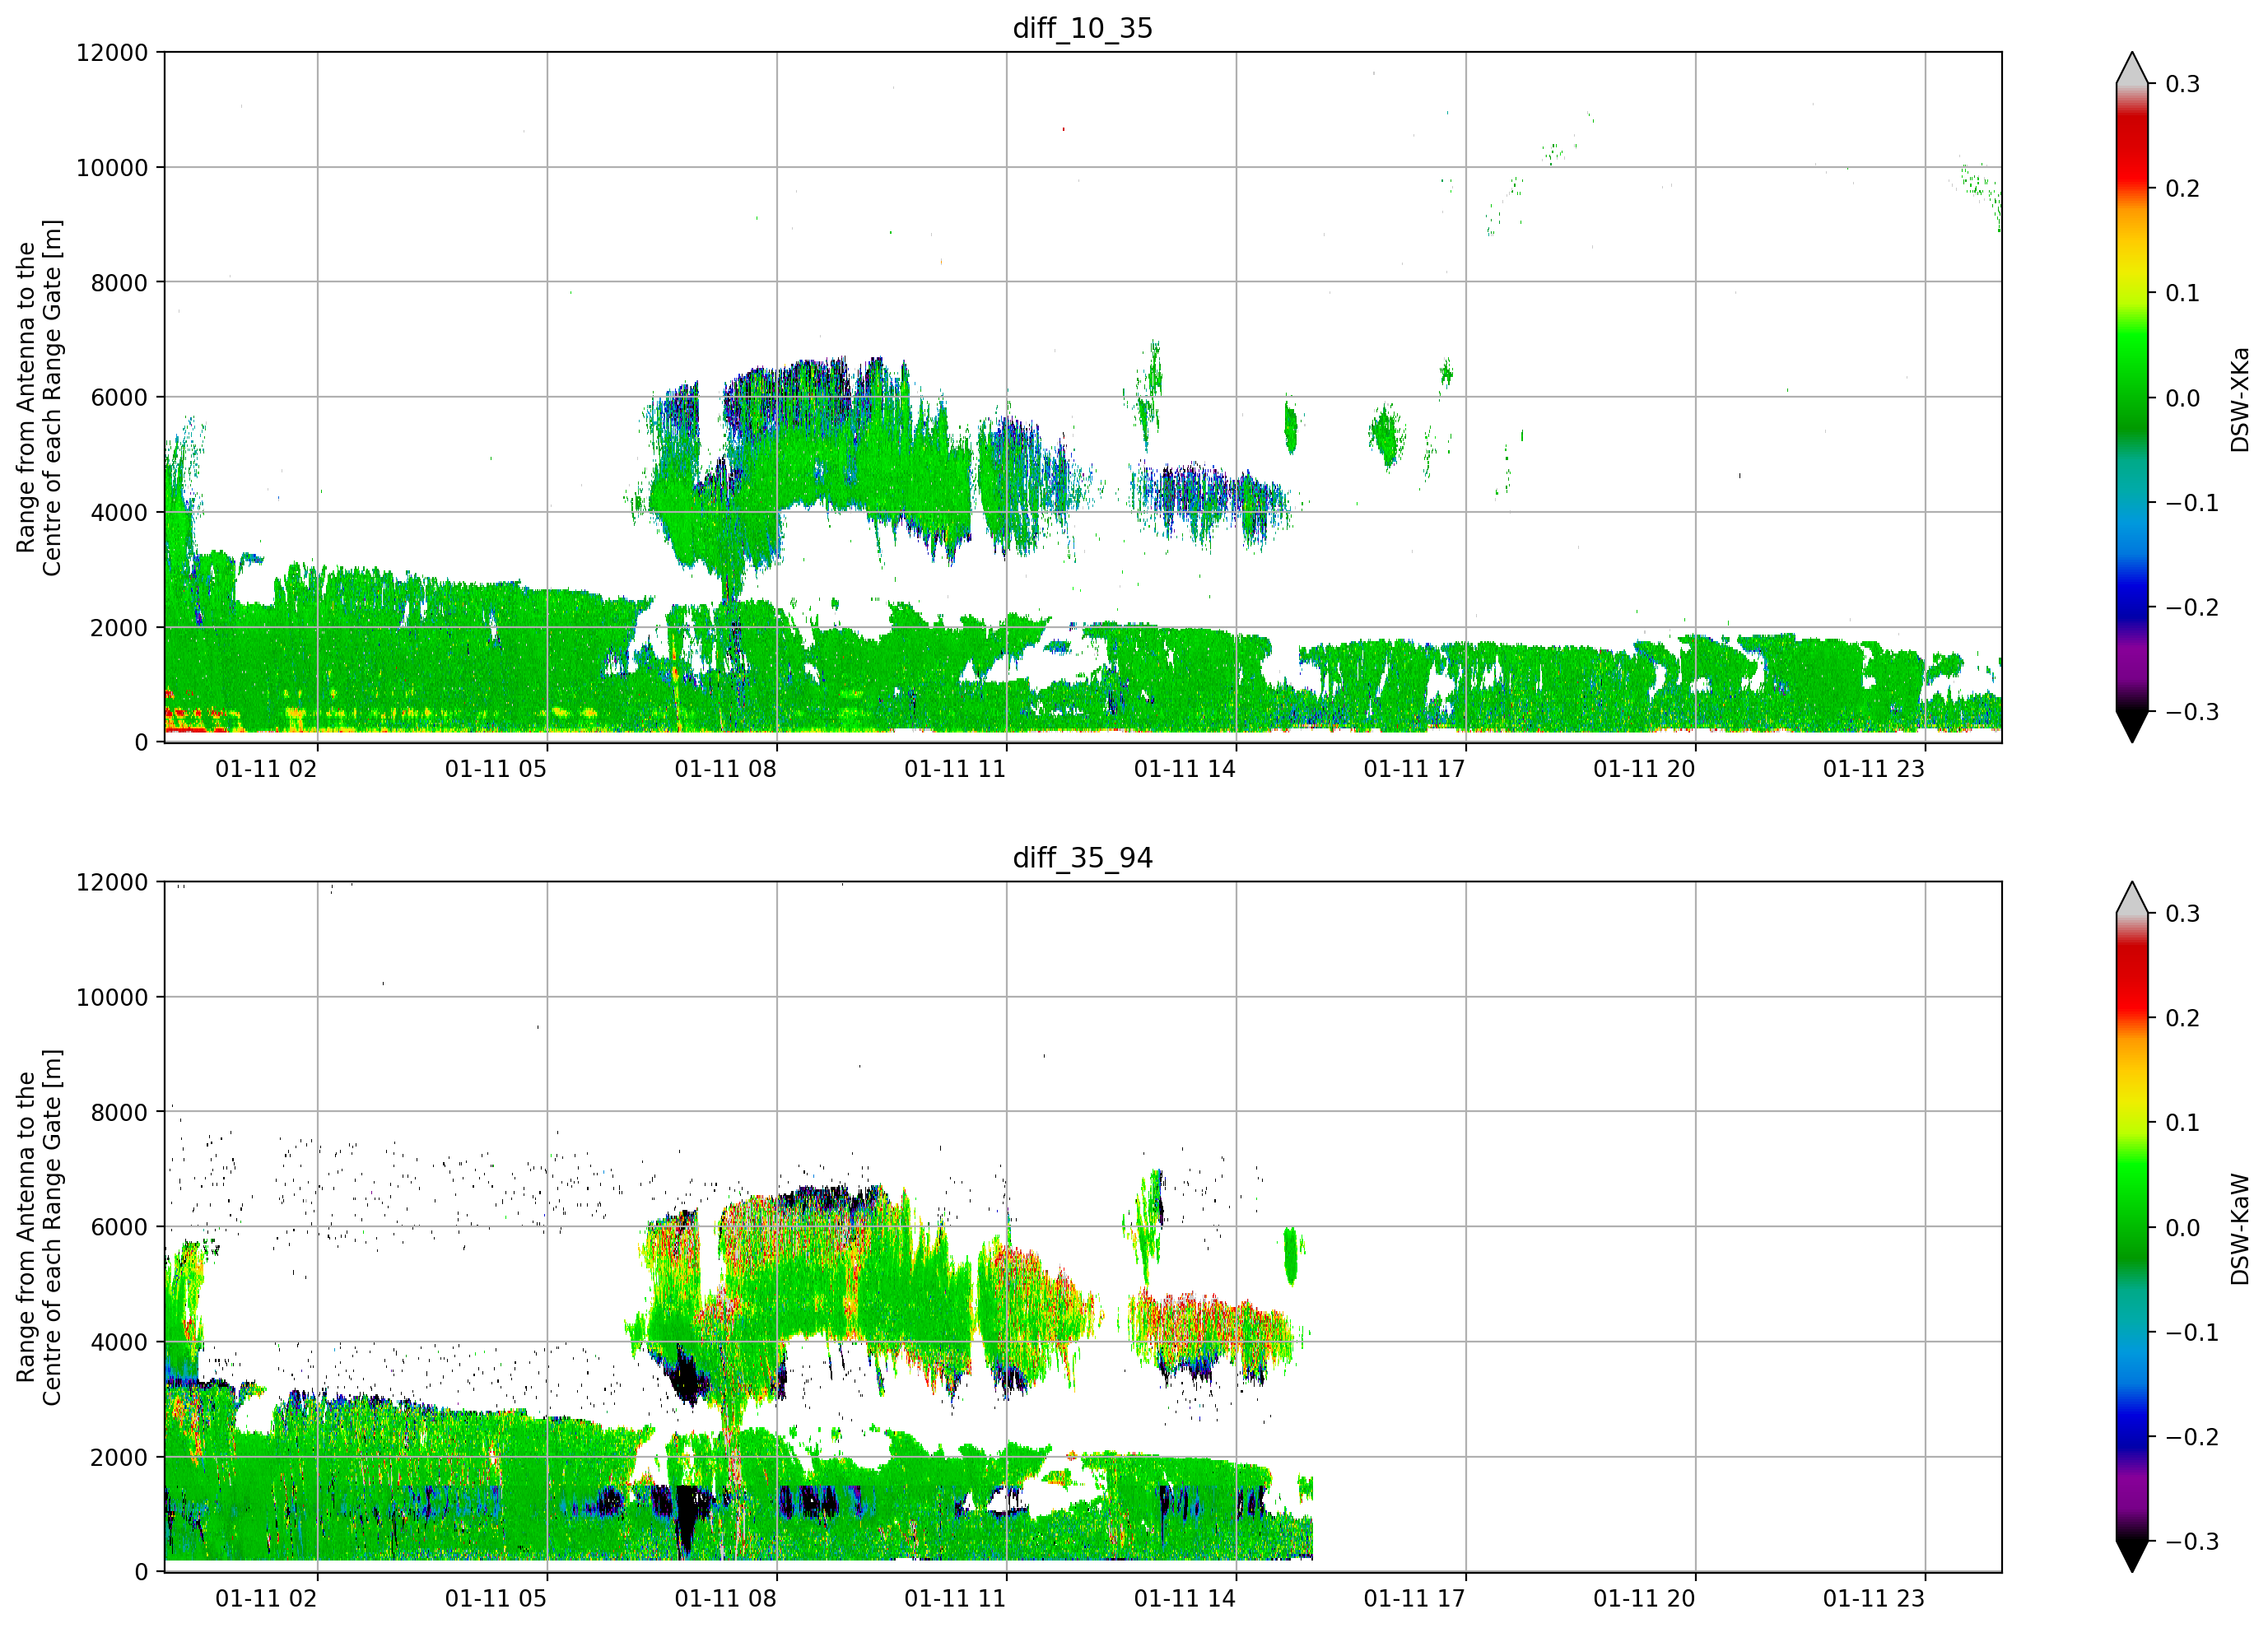Viewport: 2268px width, 1628px height.
Task: Click the diff_10_35 plot title
Action: [x=1082, y=28]
